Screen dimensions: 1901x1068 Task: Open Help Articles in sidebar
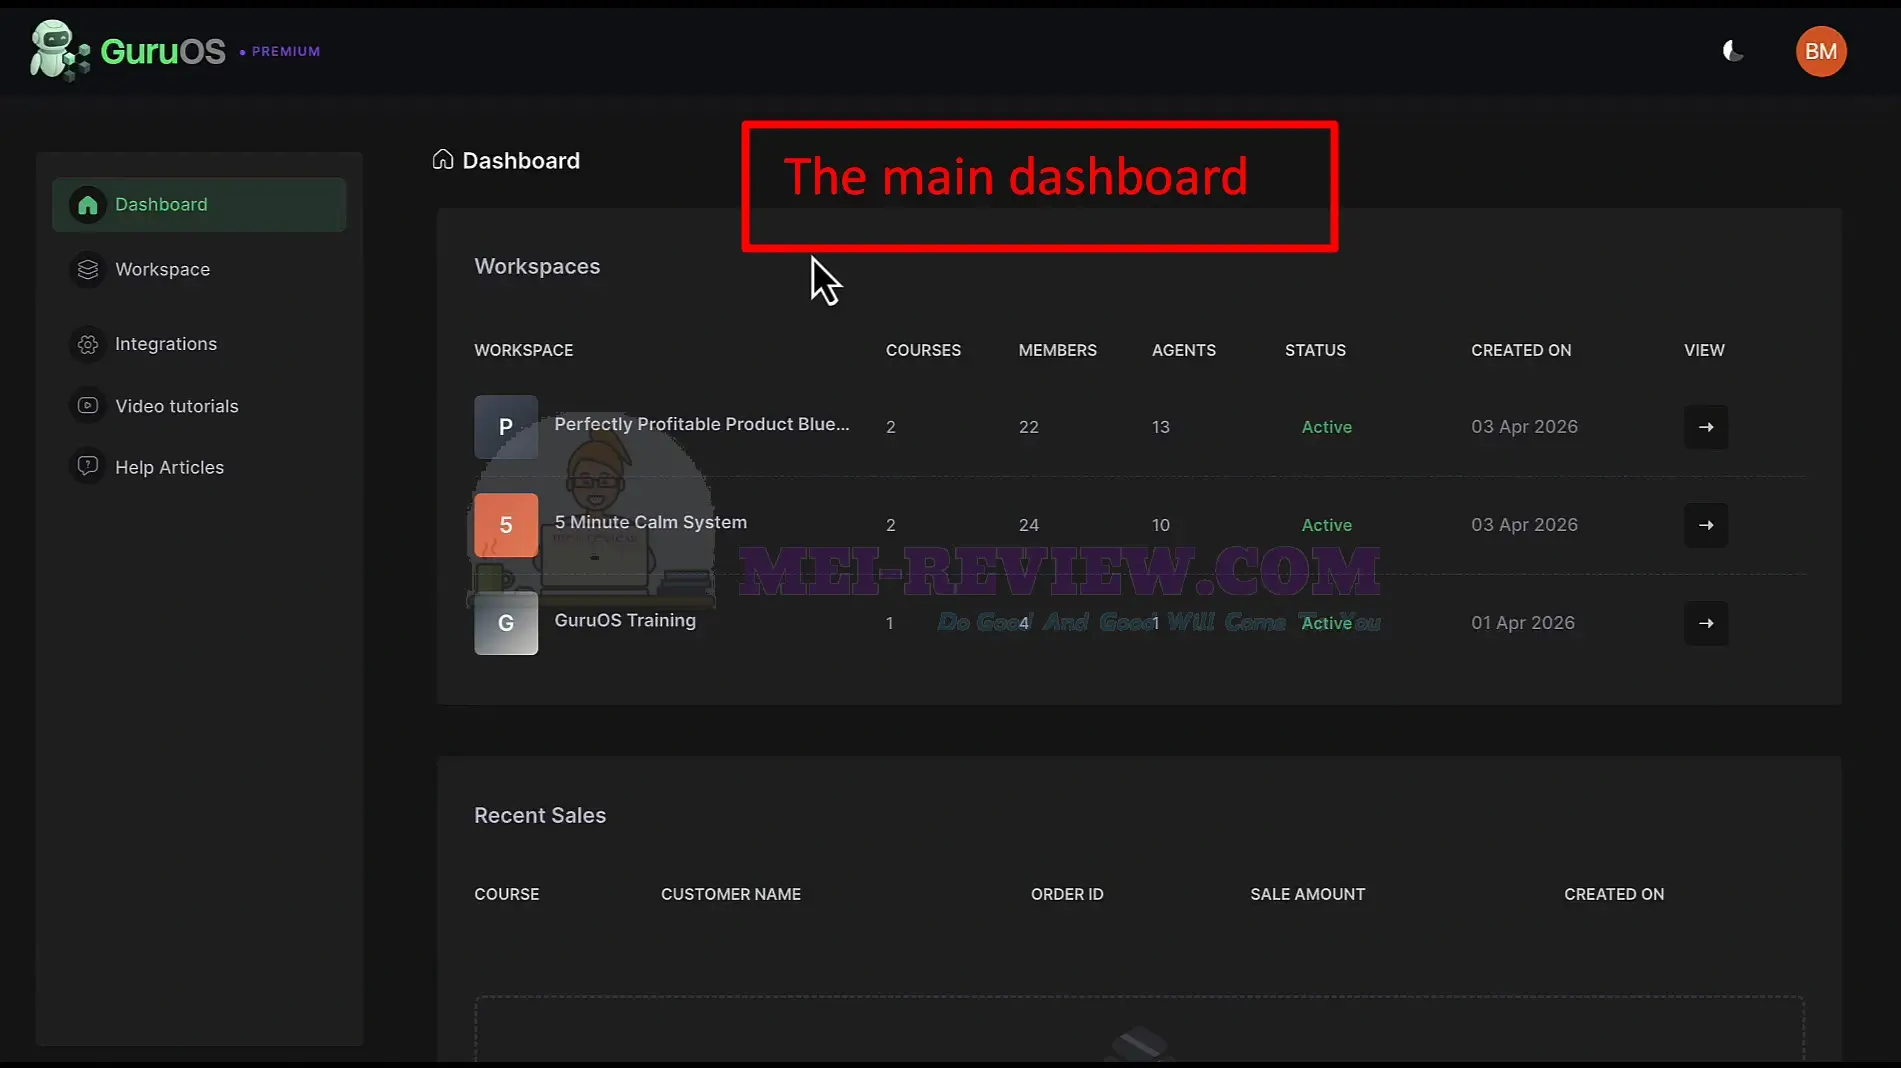click(x=199, y=467)
